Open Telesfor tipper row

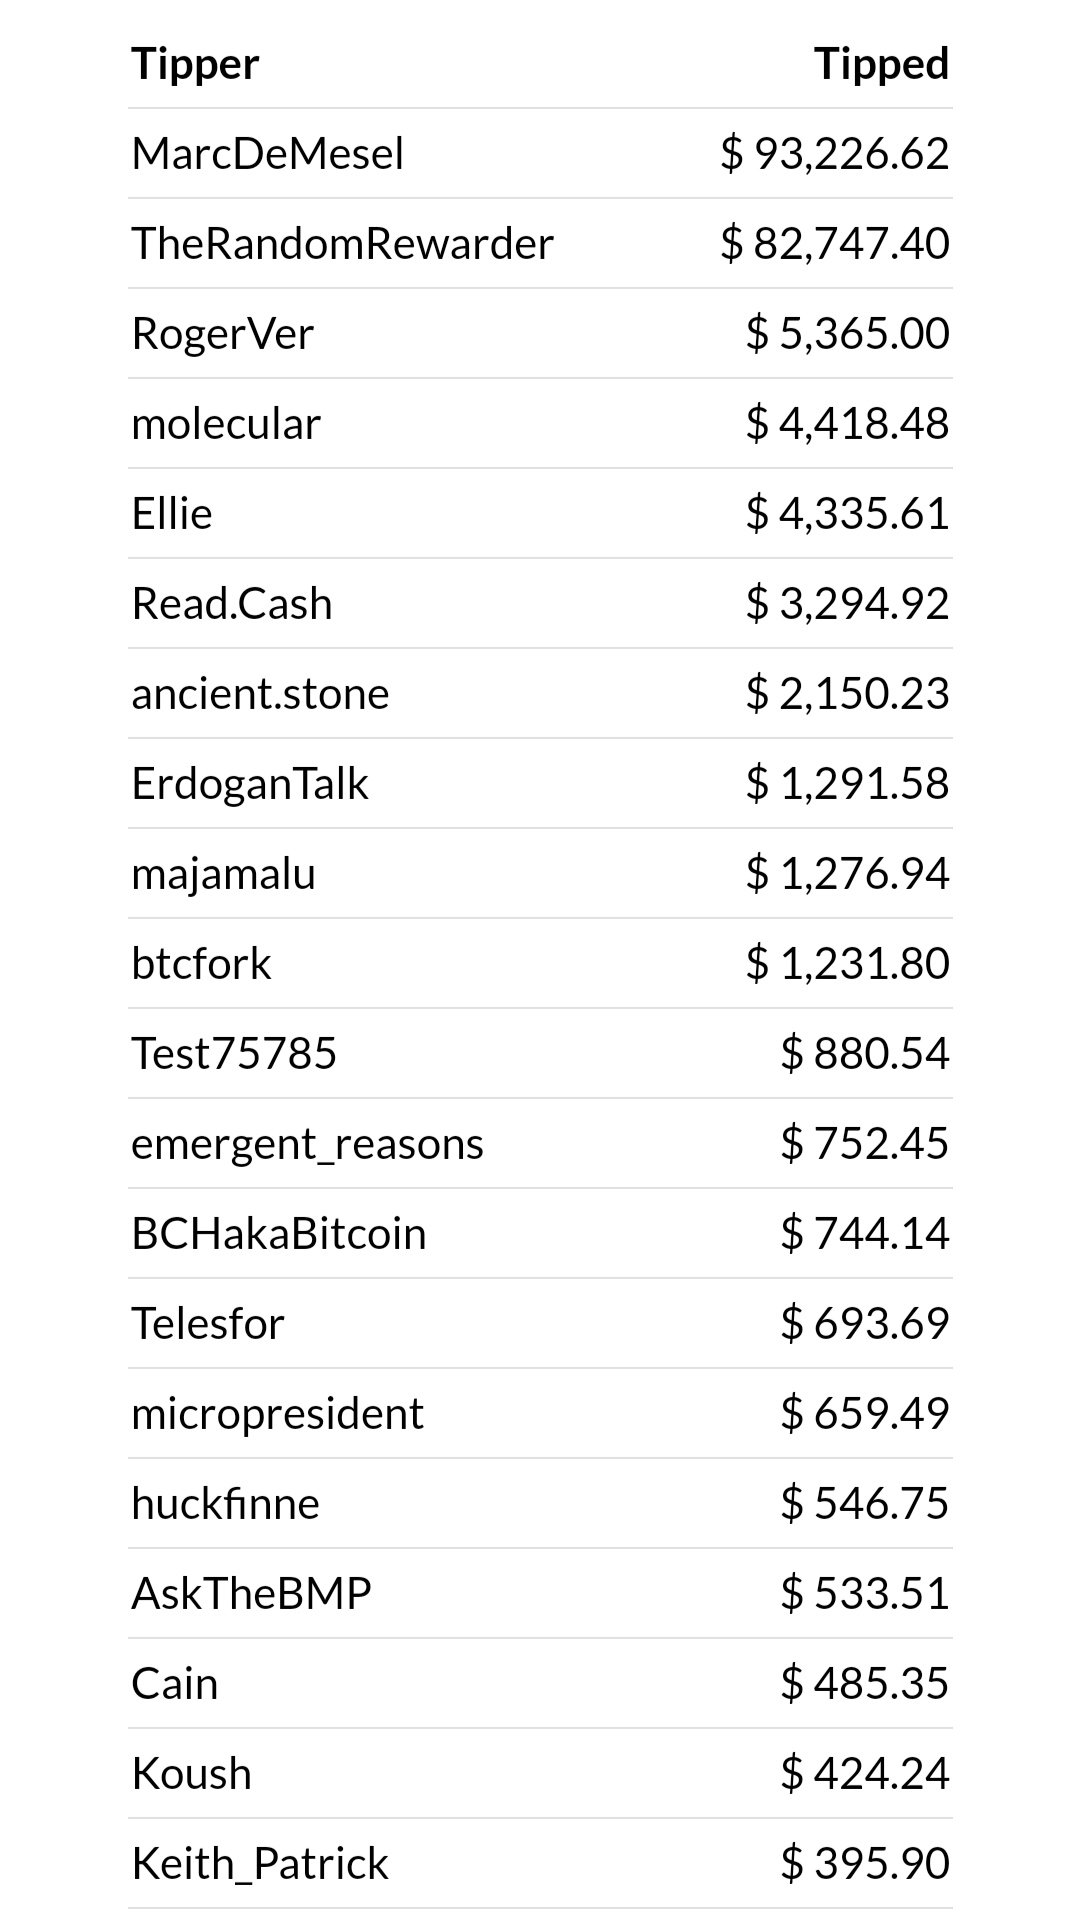point(540,1323)
